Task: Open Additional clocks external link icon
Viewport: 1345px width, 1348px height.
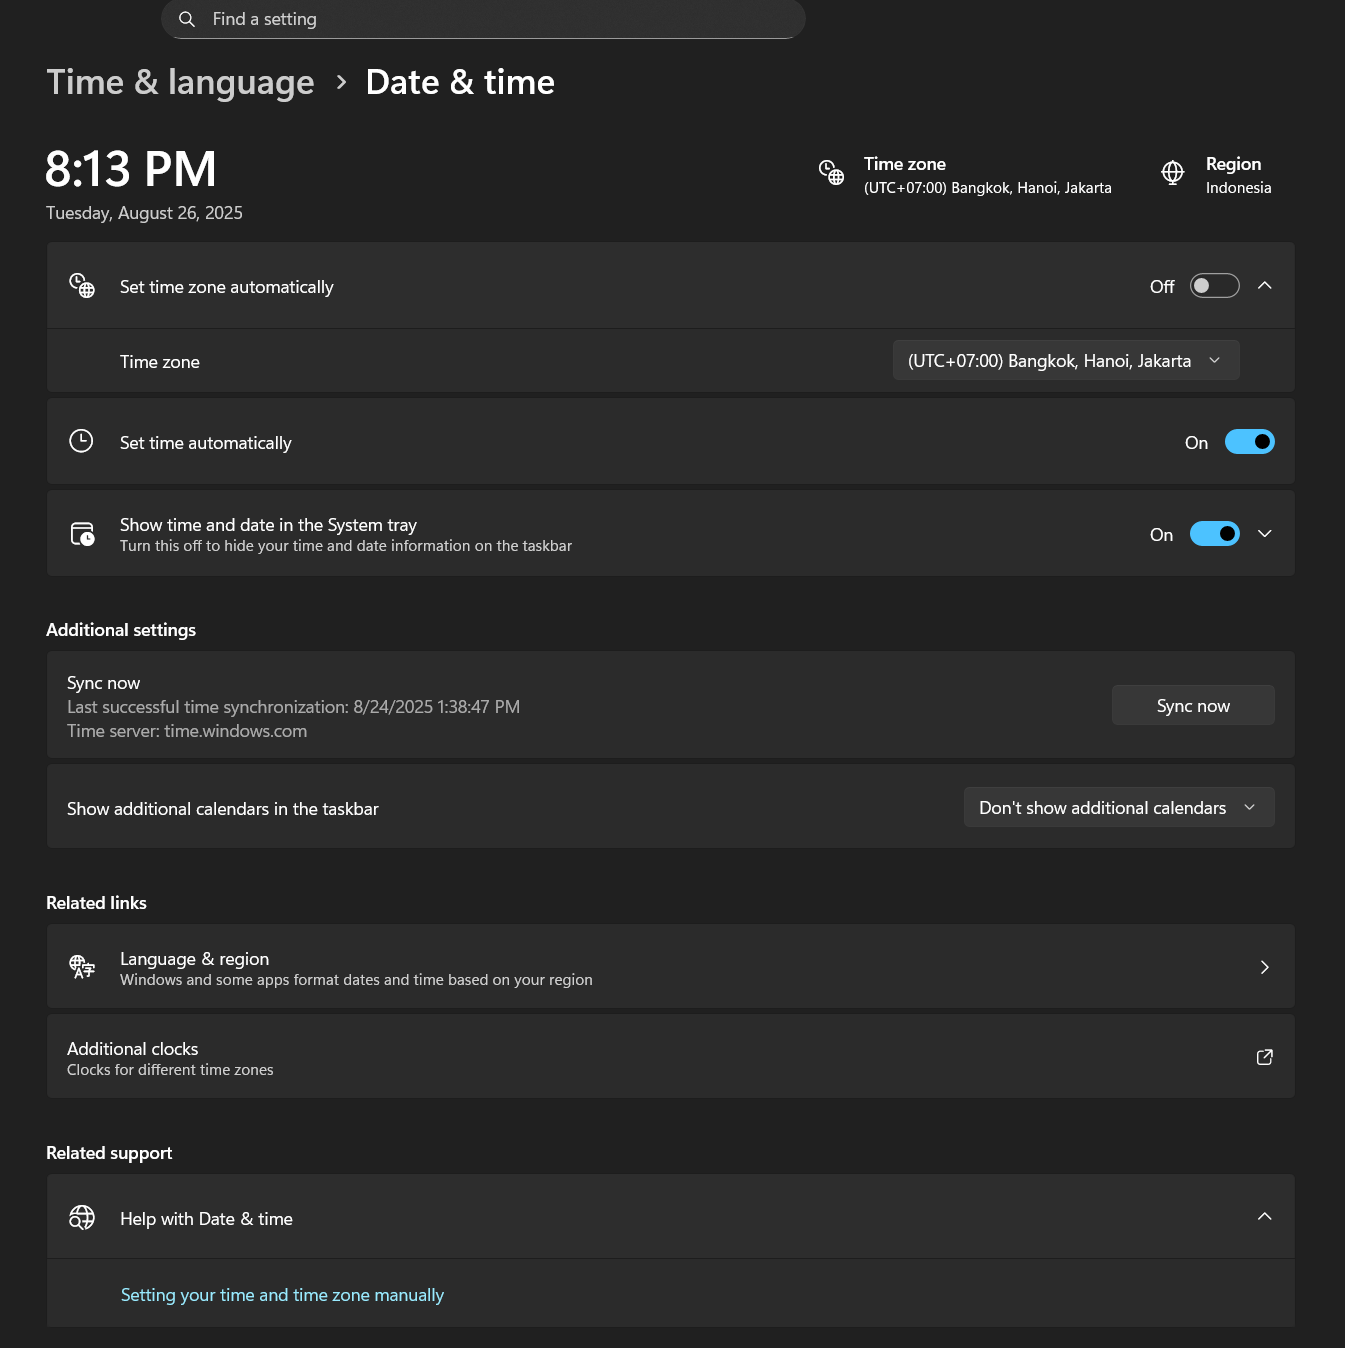Action: click(1265, 1057)
